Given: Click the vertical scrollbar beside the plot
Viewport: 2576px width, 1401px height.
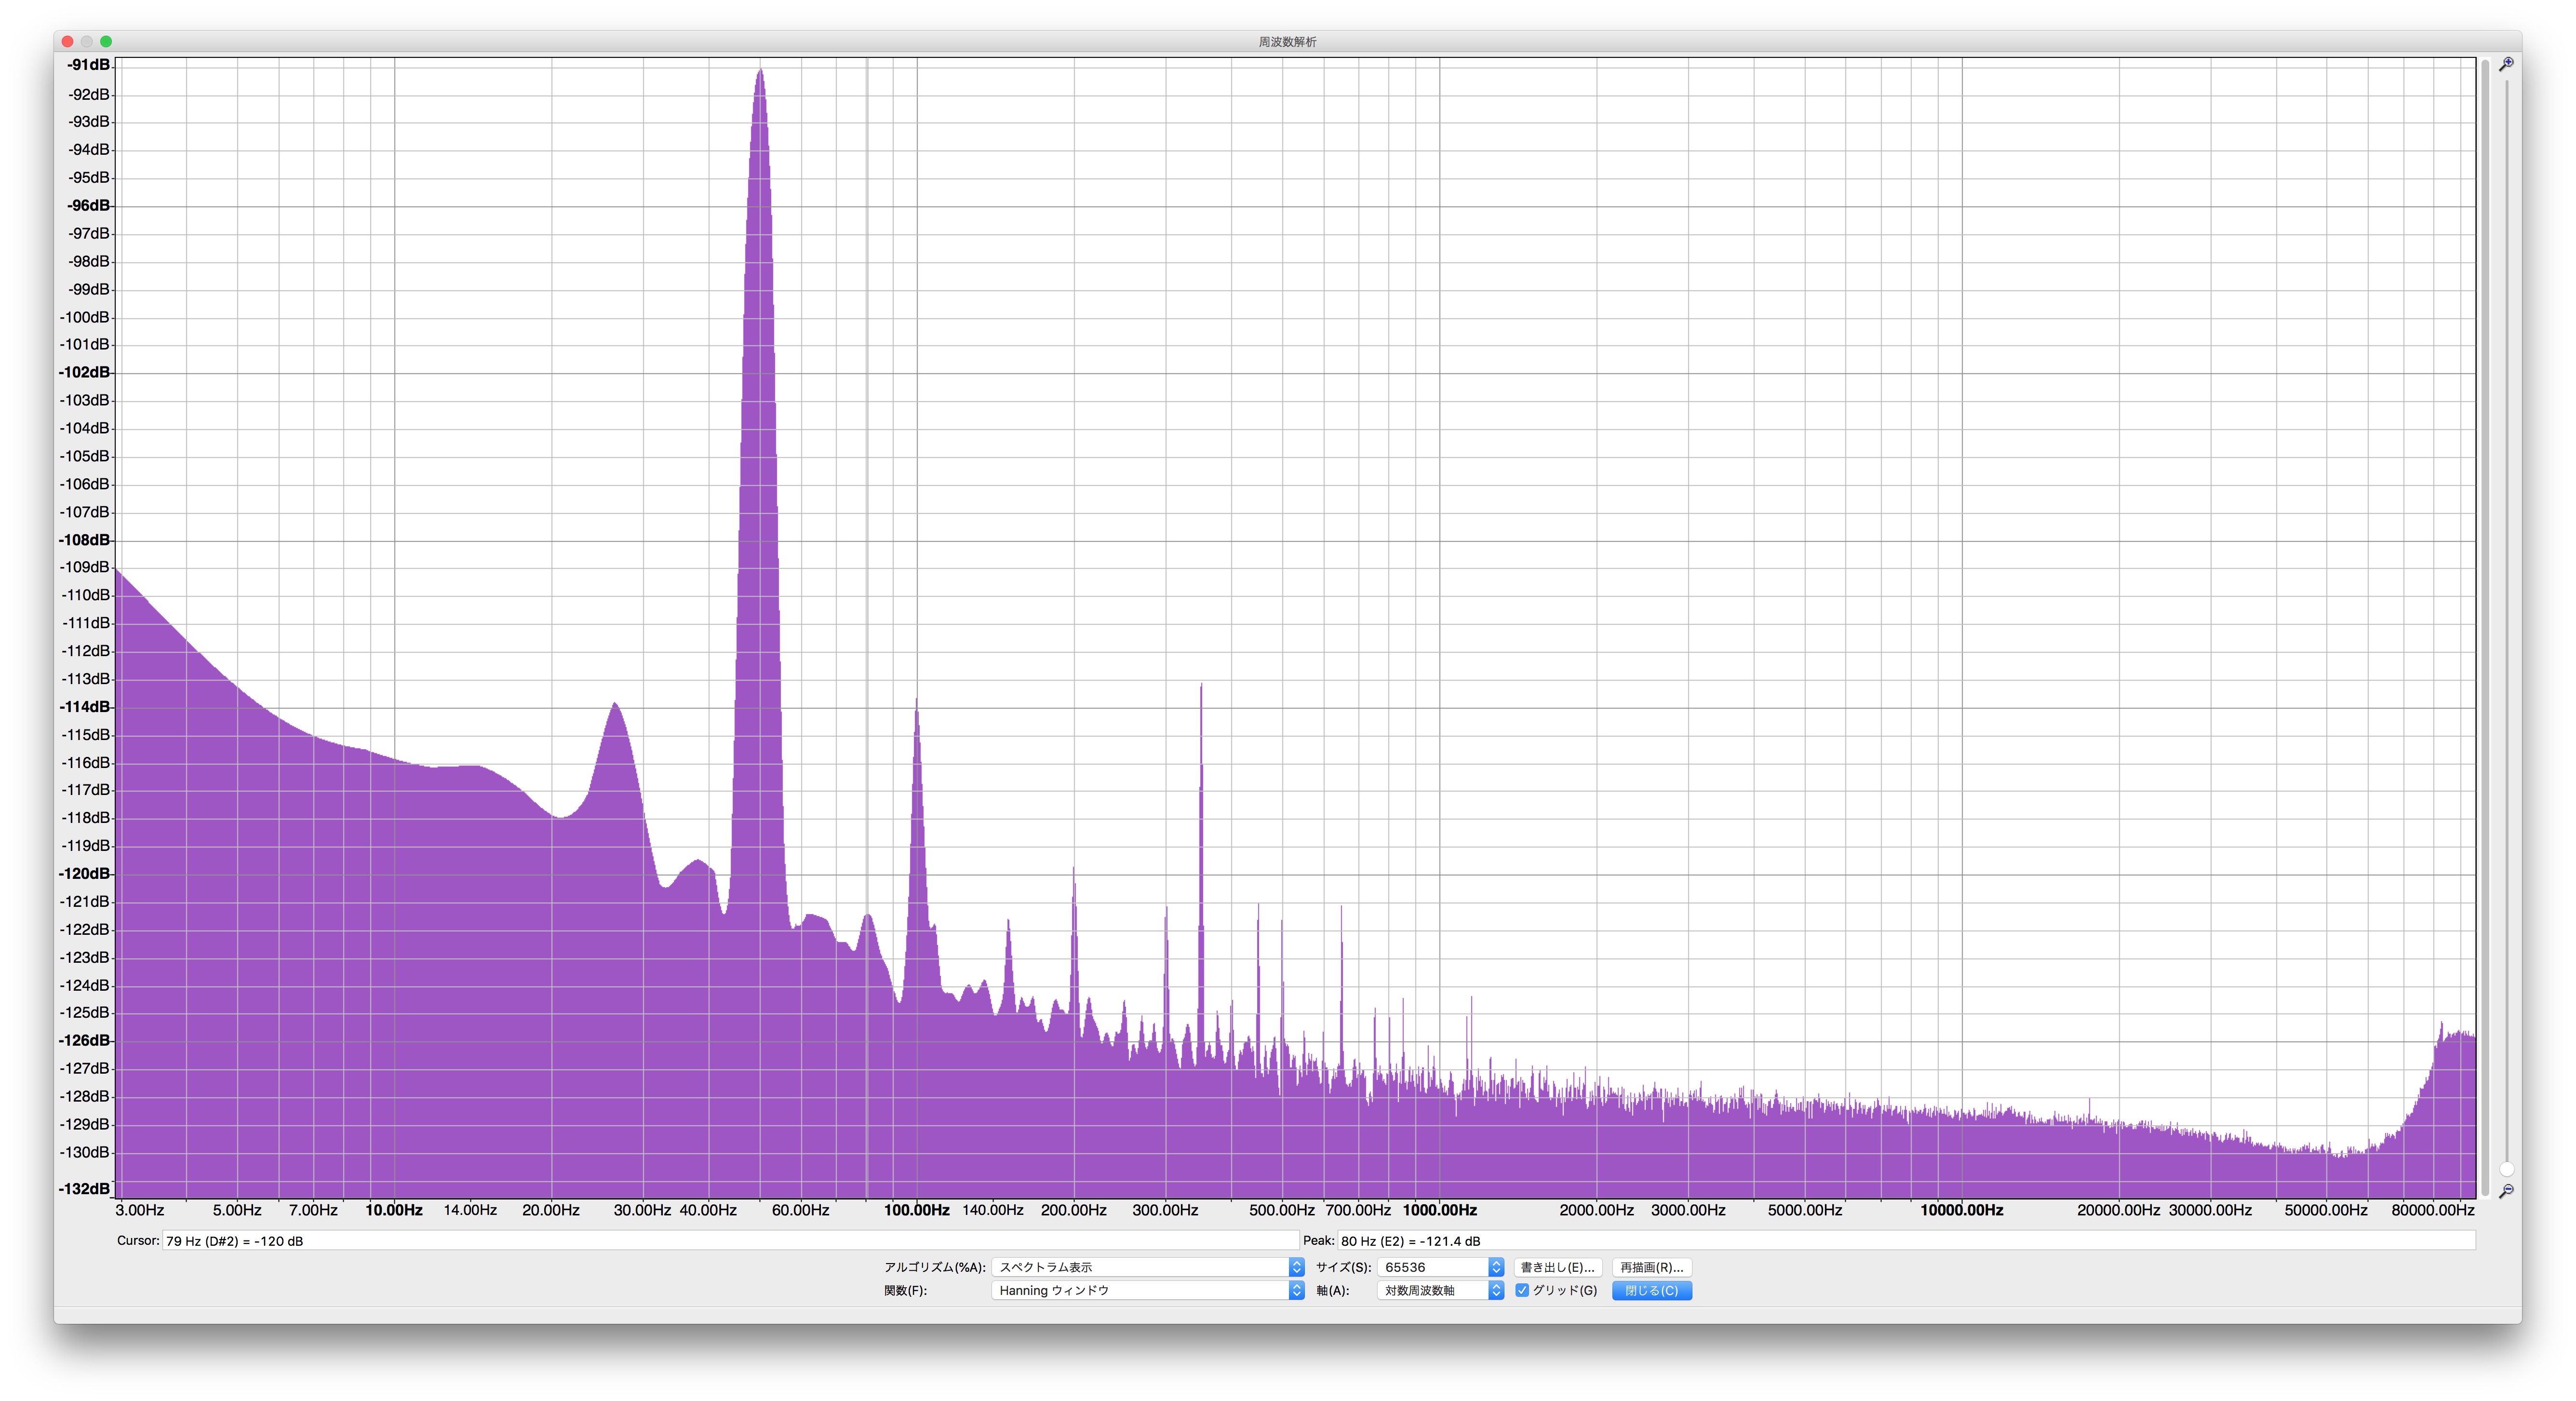Looking at the screenshot, I should point(2485,628).
